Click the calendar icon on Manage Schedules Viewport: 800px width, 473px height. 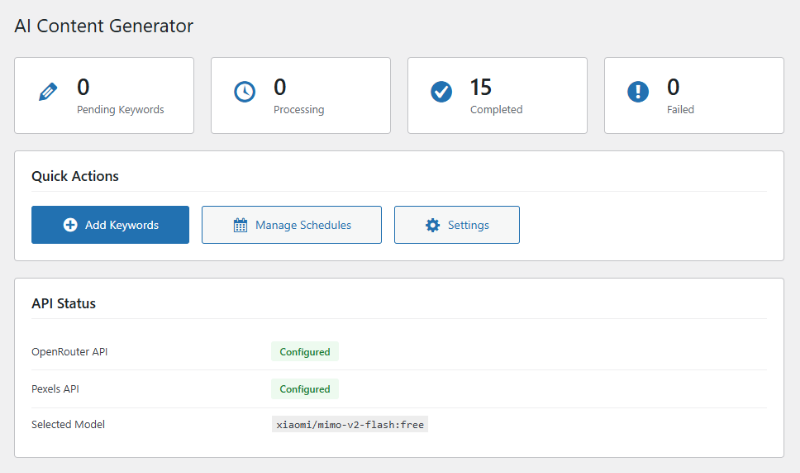pyautogui.click(x=240, y=225)
